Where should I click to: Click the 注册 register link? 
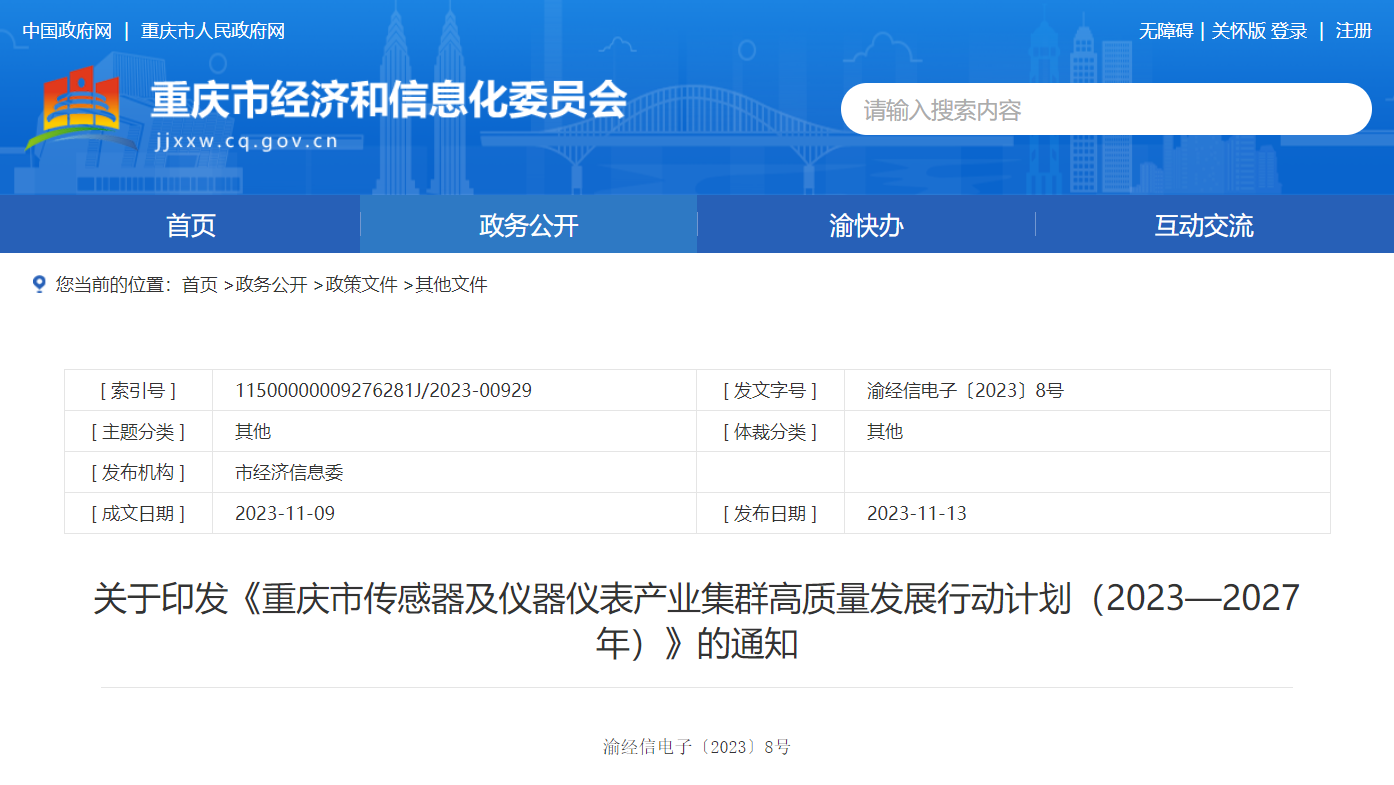tap(1354, 31)
